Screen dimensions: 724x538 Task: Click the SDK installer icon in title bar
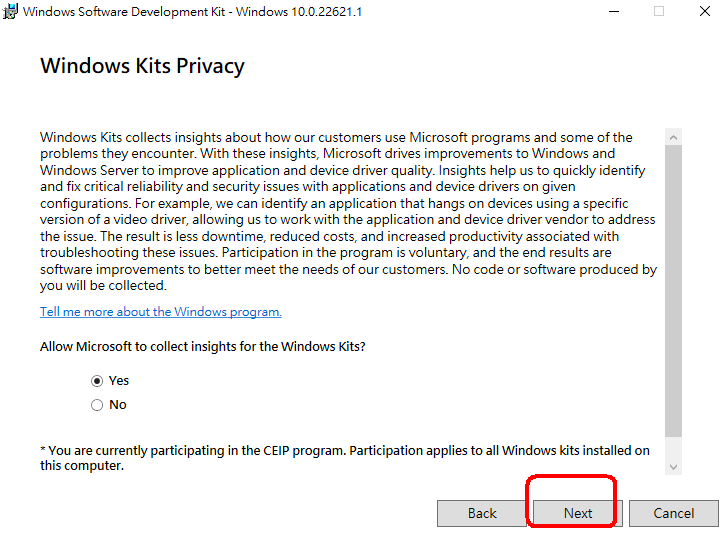tap(10, 11)
